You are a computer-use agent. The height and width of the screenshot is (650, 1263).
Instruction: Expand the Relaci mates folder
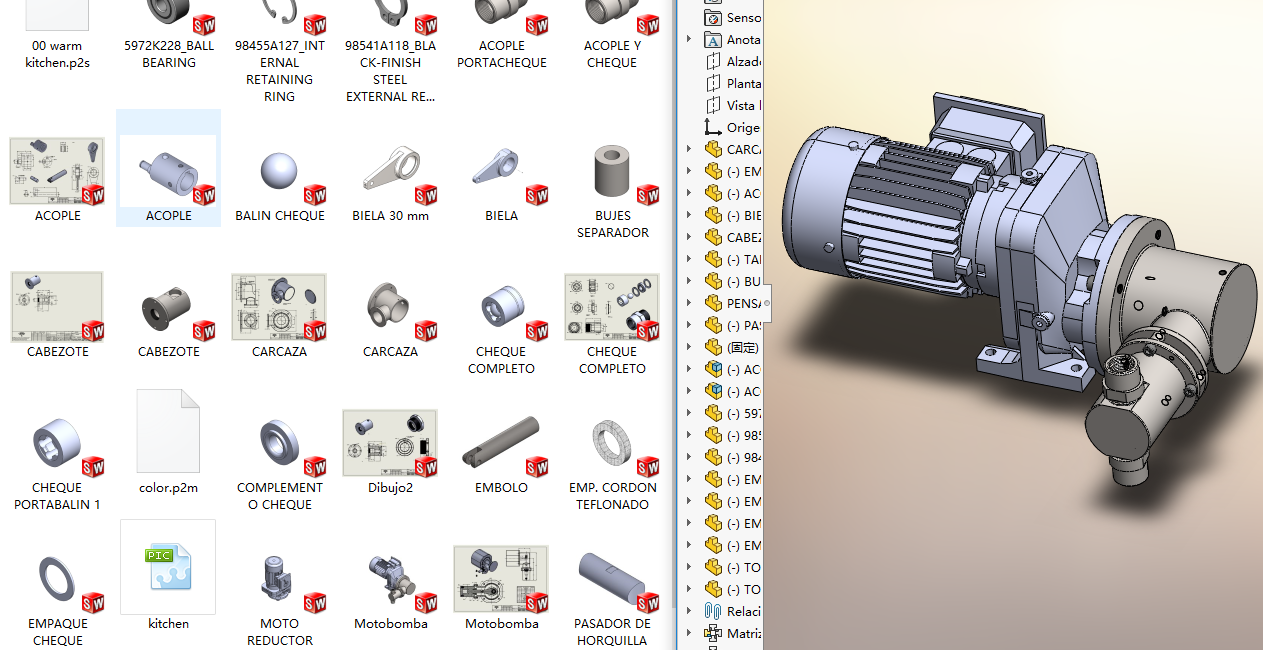click(x=688, y=611)
